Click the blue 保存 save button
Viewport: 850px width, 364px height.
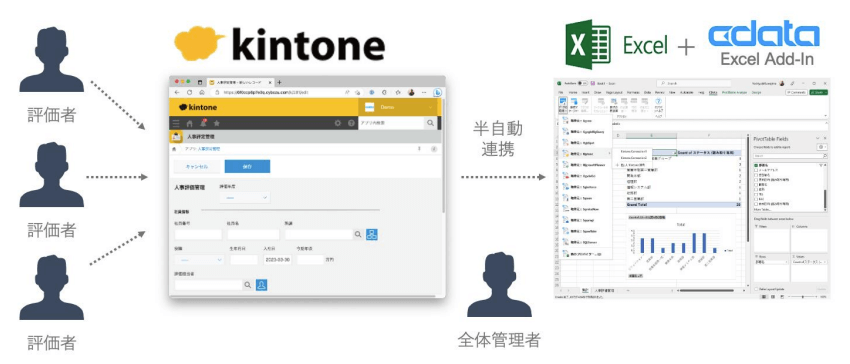point(247,167)
